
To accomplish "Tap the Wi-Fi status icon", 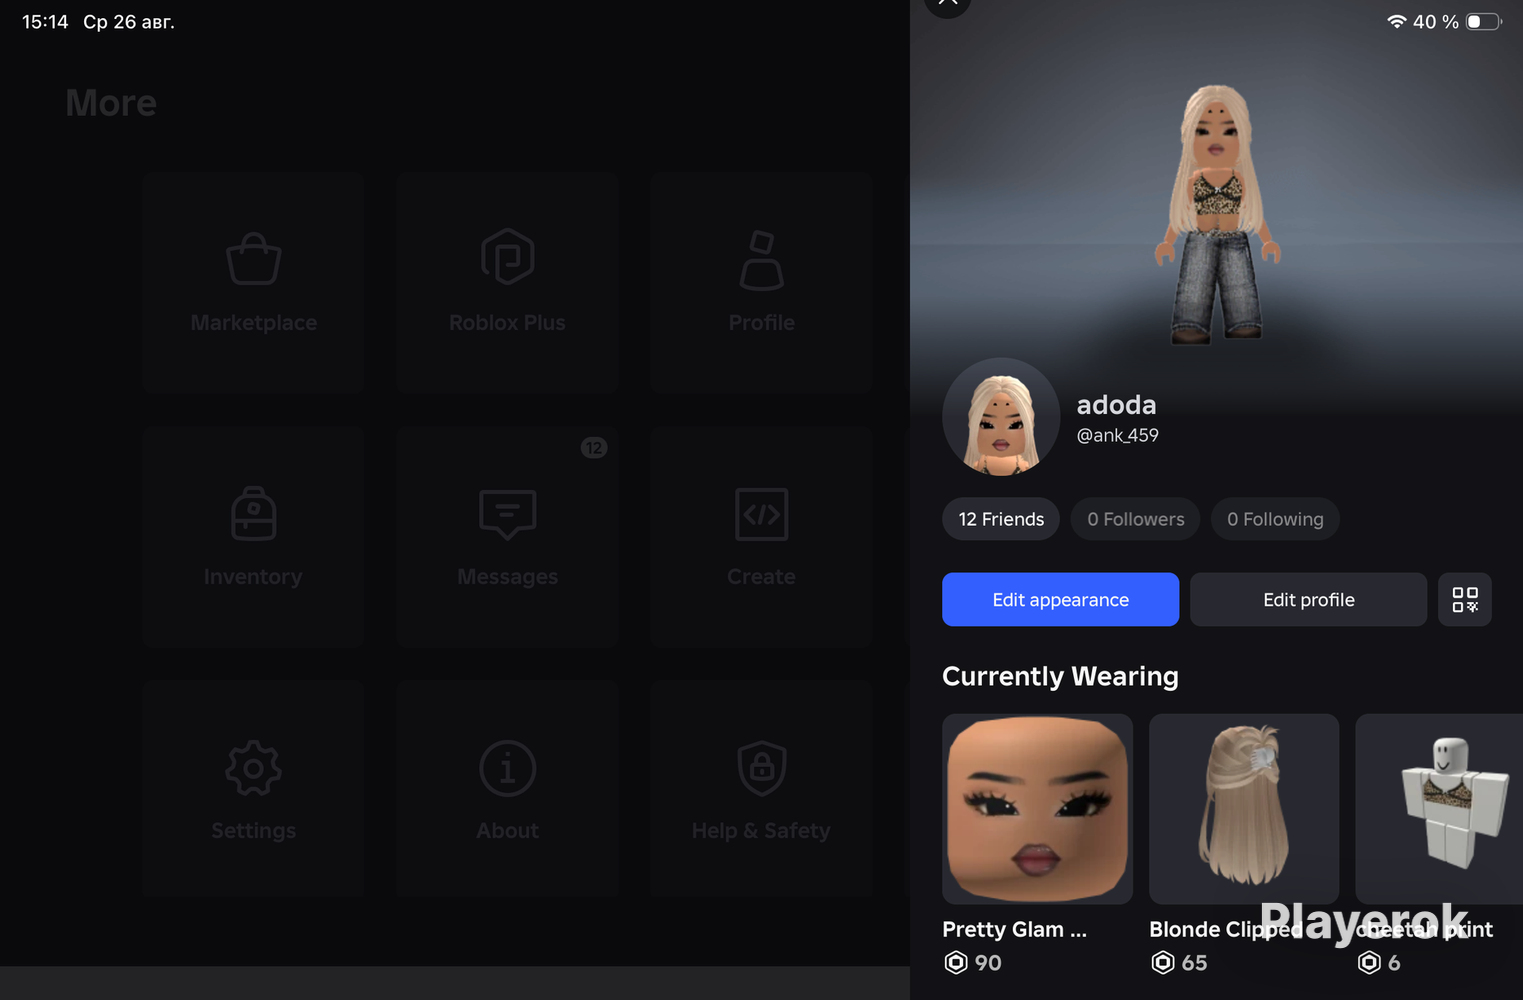I will [1397, 22].
